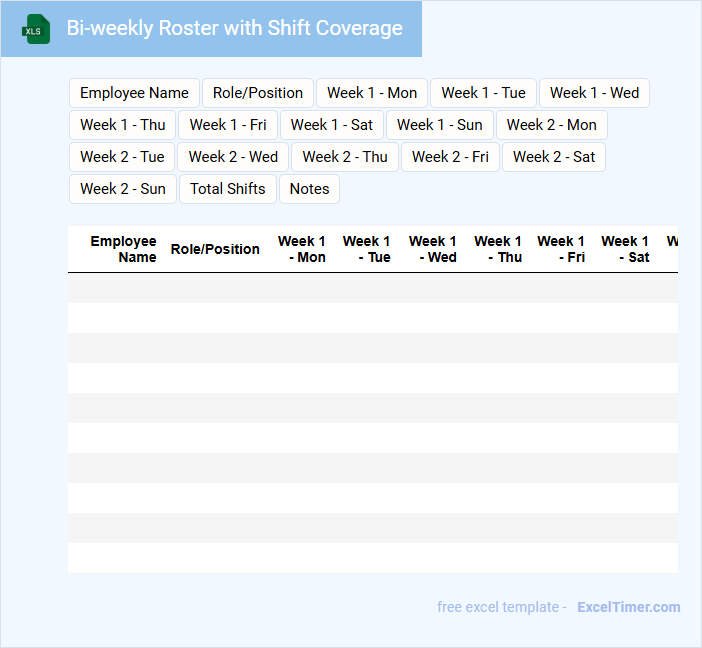702x648 pixels.
Task: Open the ExcelTimer.com link
Action: [628, 607]
